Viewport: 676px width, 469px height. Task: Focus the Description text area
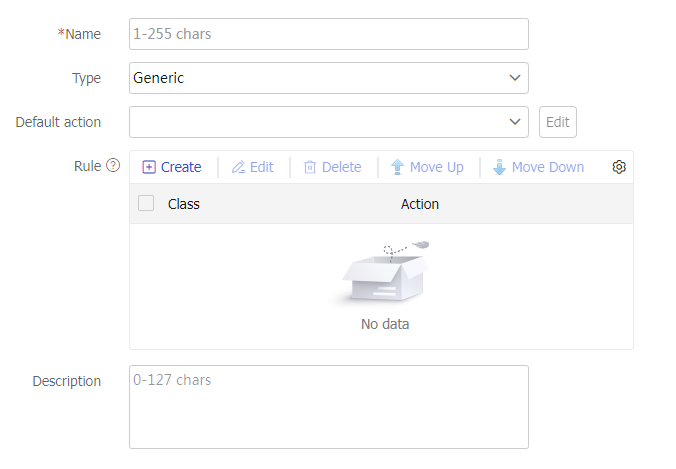pyautogui.click(x=328, y=406)
